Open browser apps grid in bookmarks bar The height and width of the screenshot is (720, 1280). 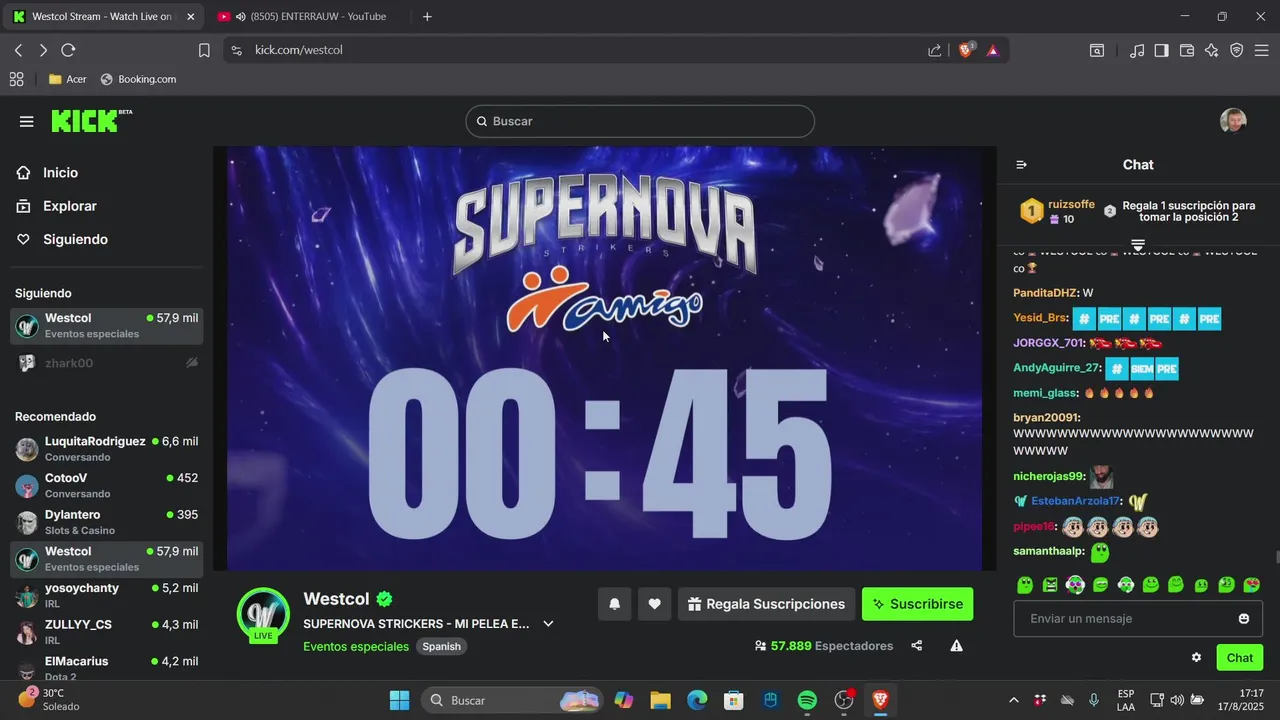pos(16,79)
